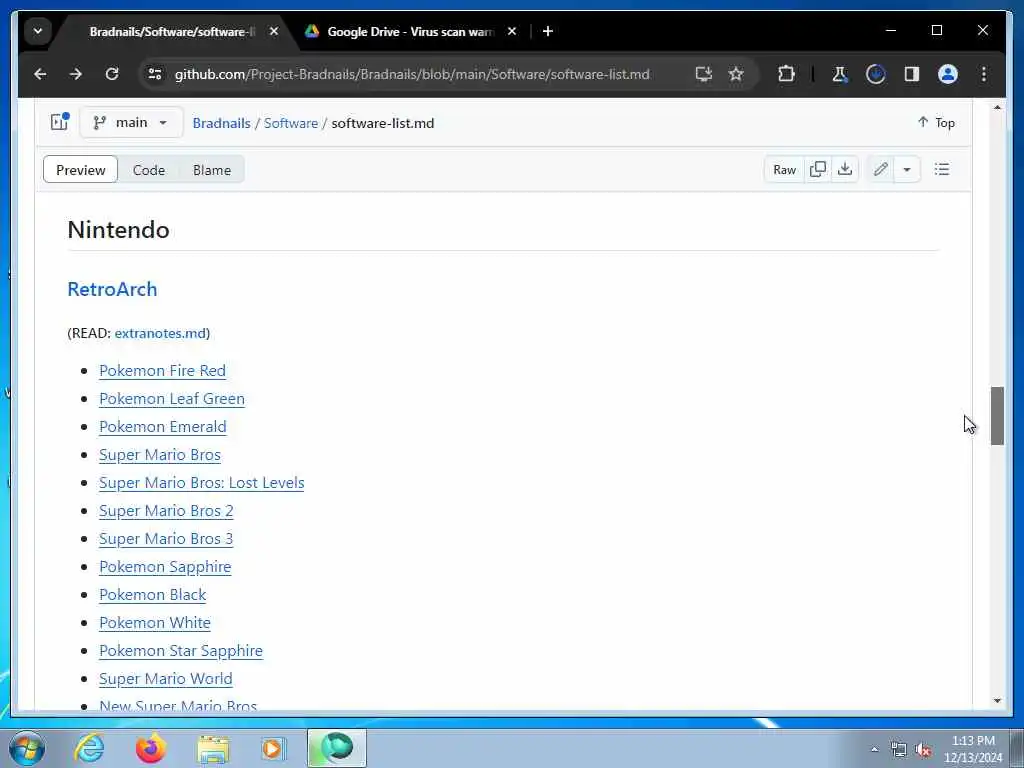
Task: Open the taskbar clock showing 1:13 PM
Action: pyautogui.click(x=973, y=749)
